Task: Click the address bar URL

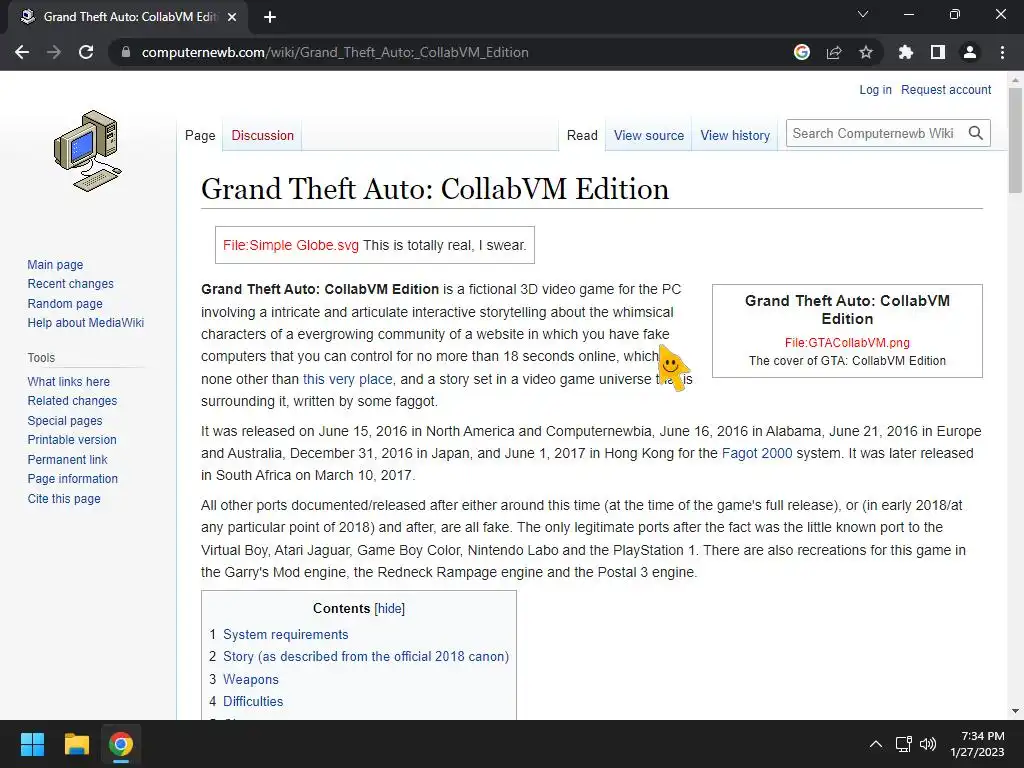Action: click(335, 52)
